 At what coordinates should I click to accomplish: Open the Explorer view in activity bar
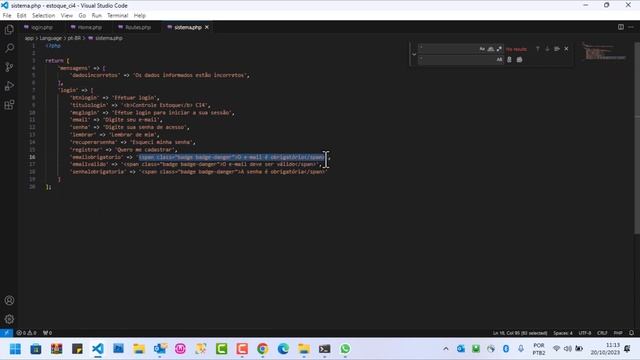[9, 29]
